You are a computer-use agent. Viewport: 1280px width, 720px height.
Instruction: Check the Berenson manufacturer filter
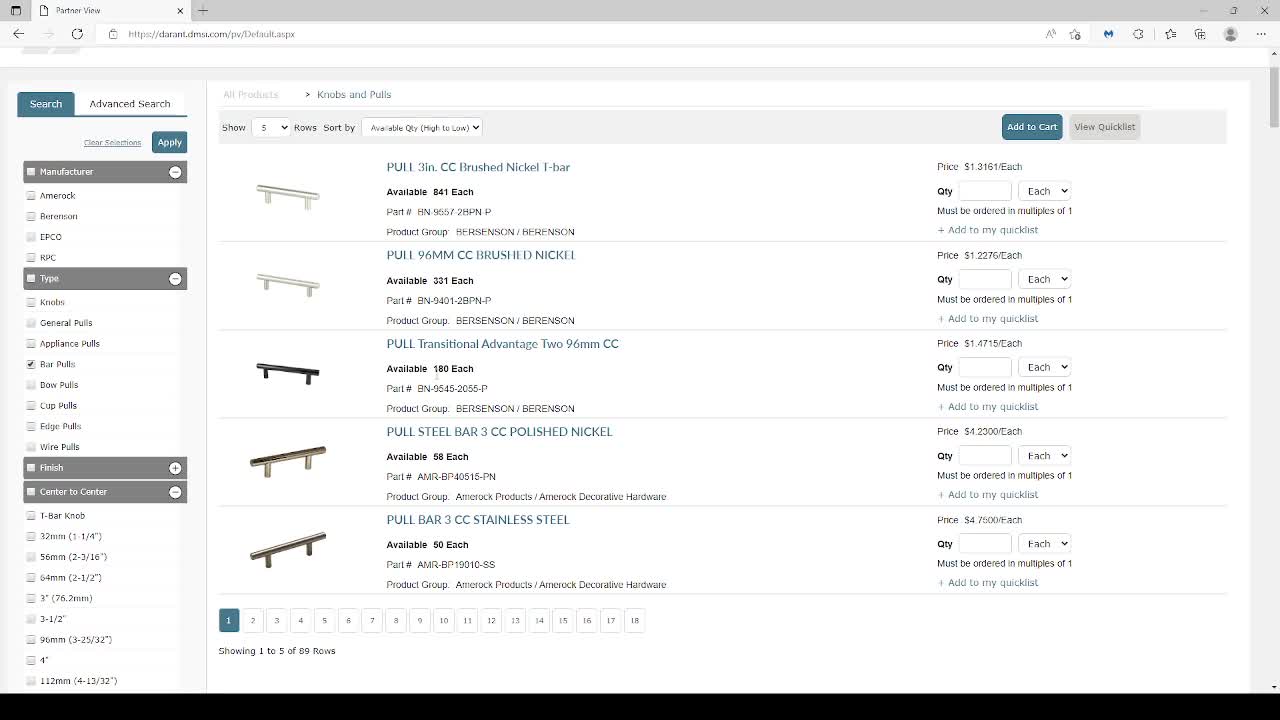click(x=31, y=216)
